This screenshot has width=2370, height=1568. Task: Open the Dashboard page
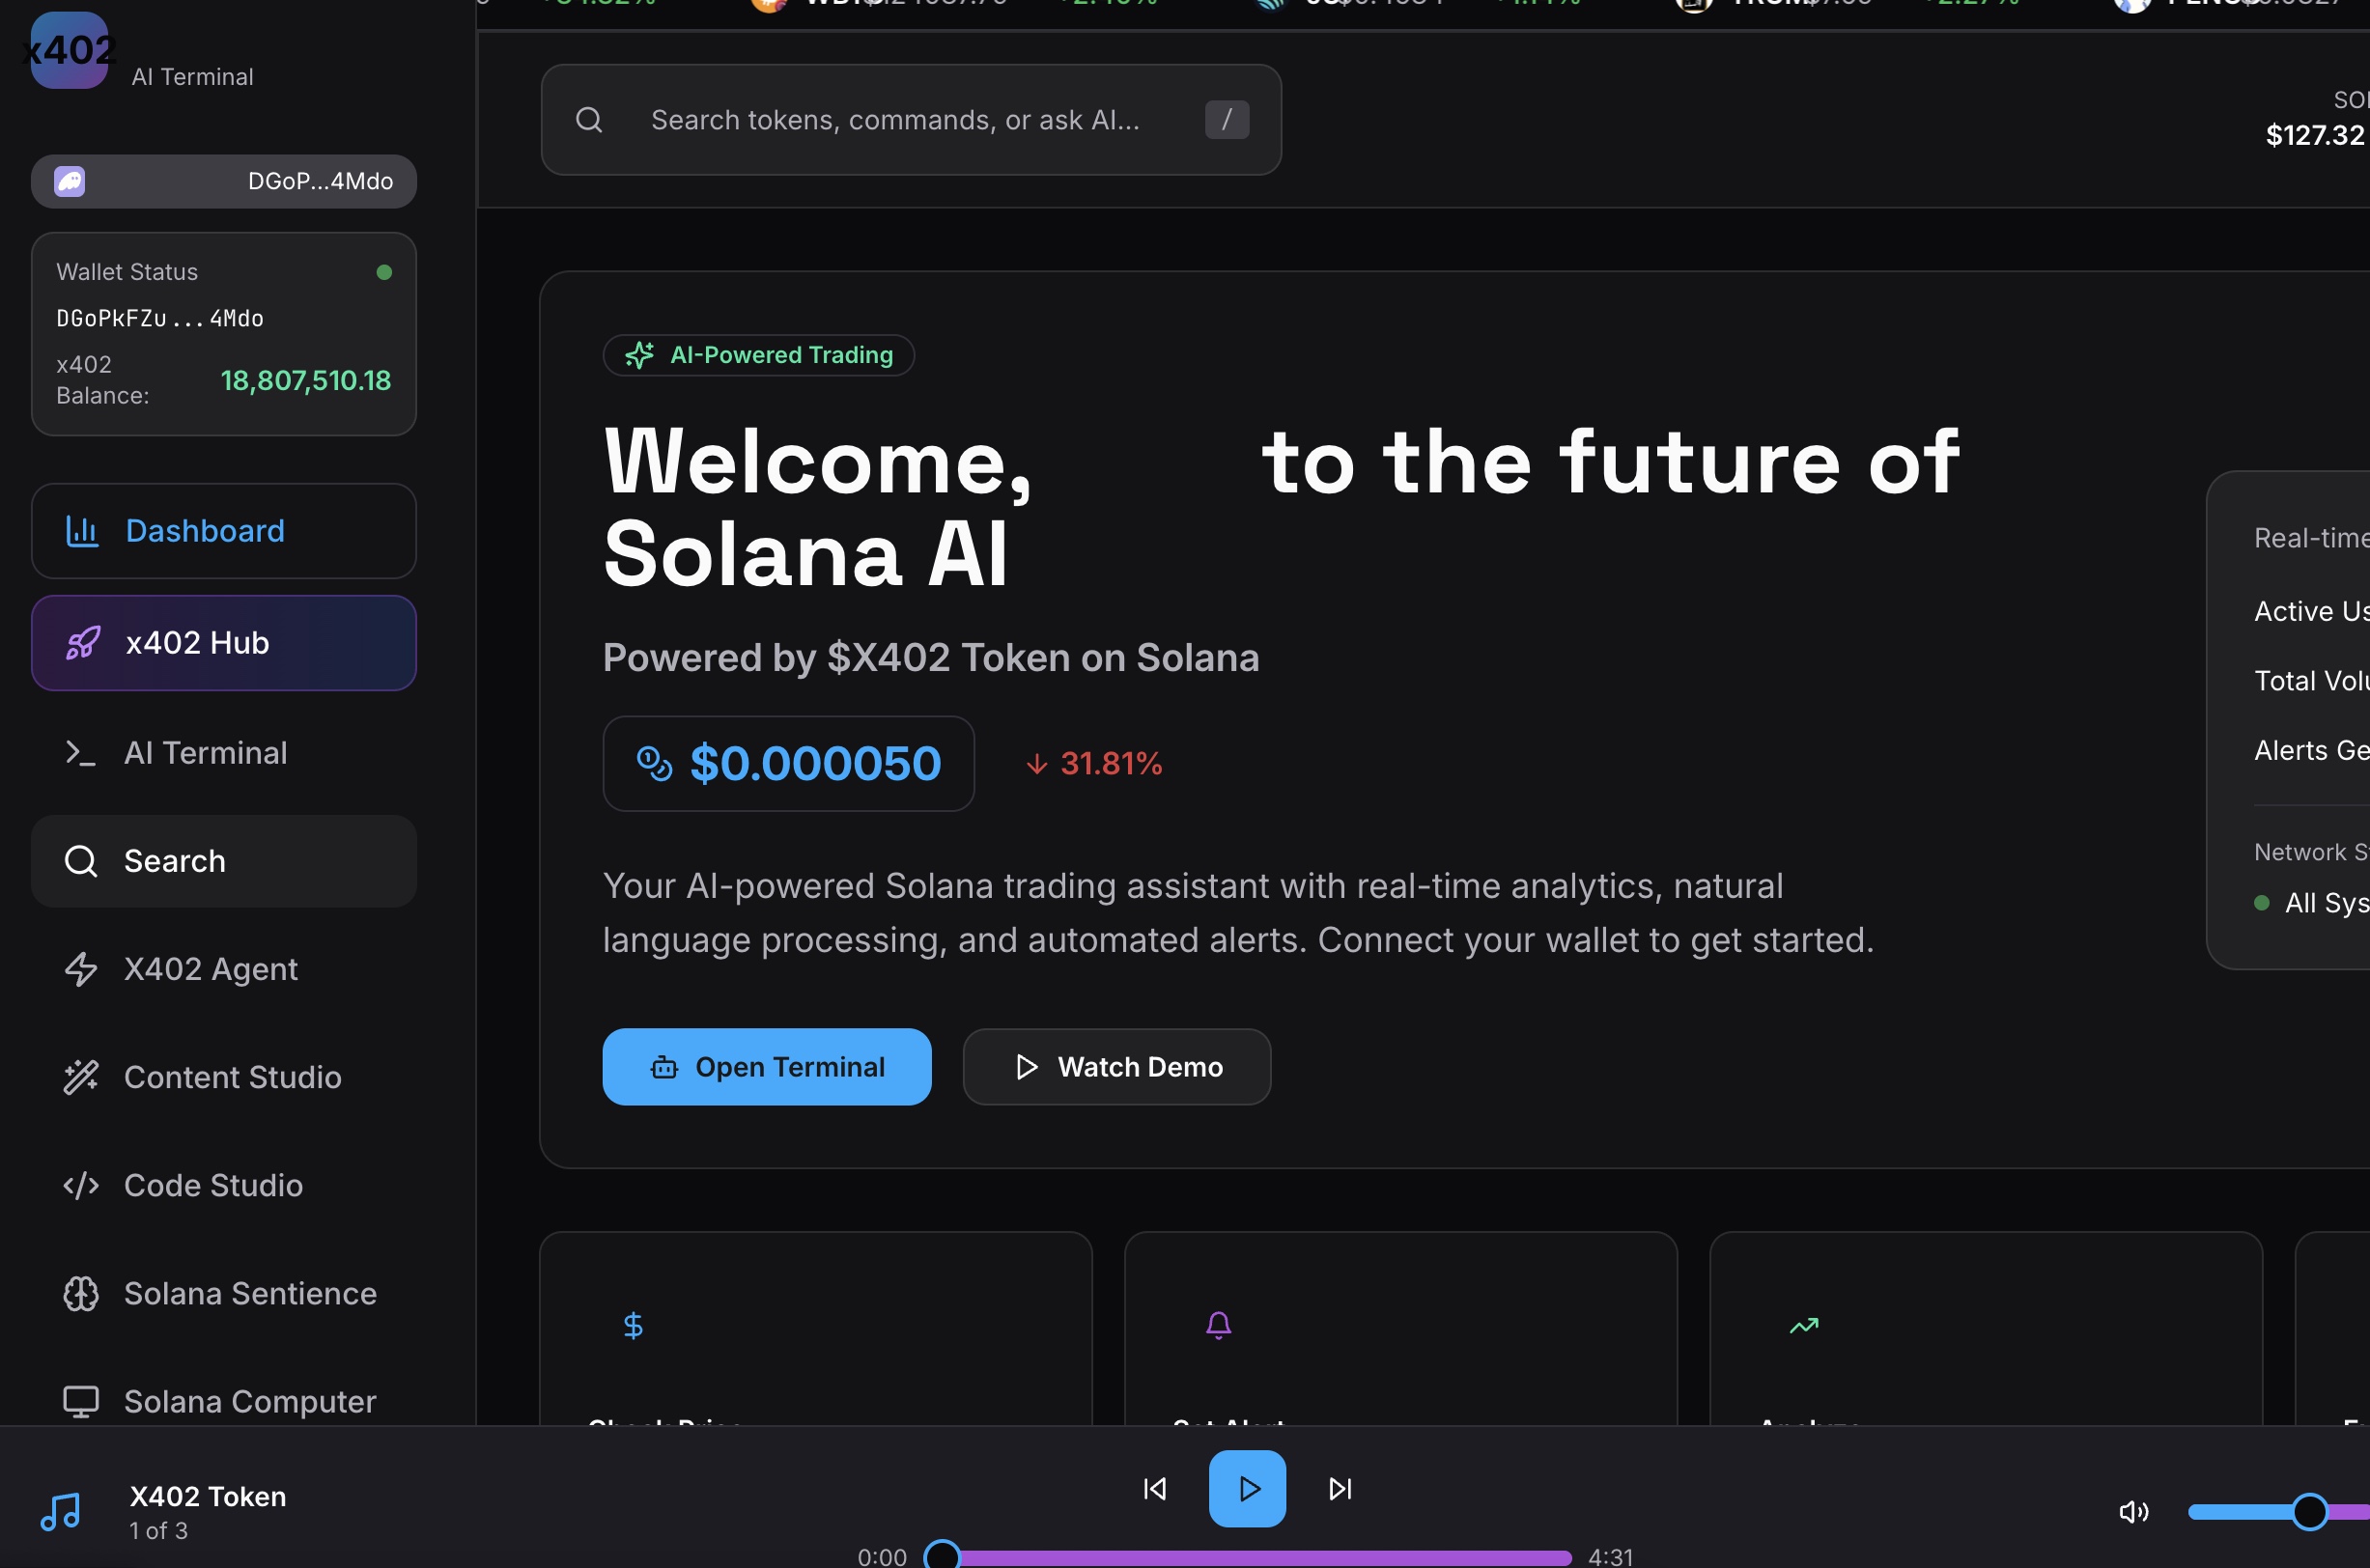coord(223,531)
